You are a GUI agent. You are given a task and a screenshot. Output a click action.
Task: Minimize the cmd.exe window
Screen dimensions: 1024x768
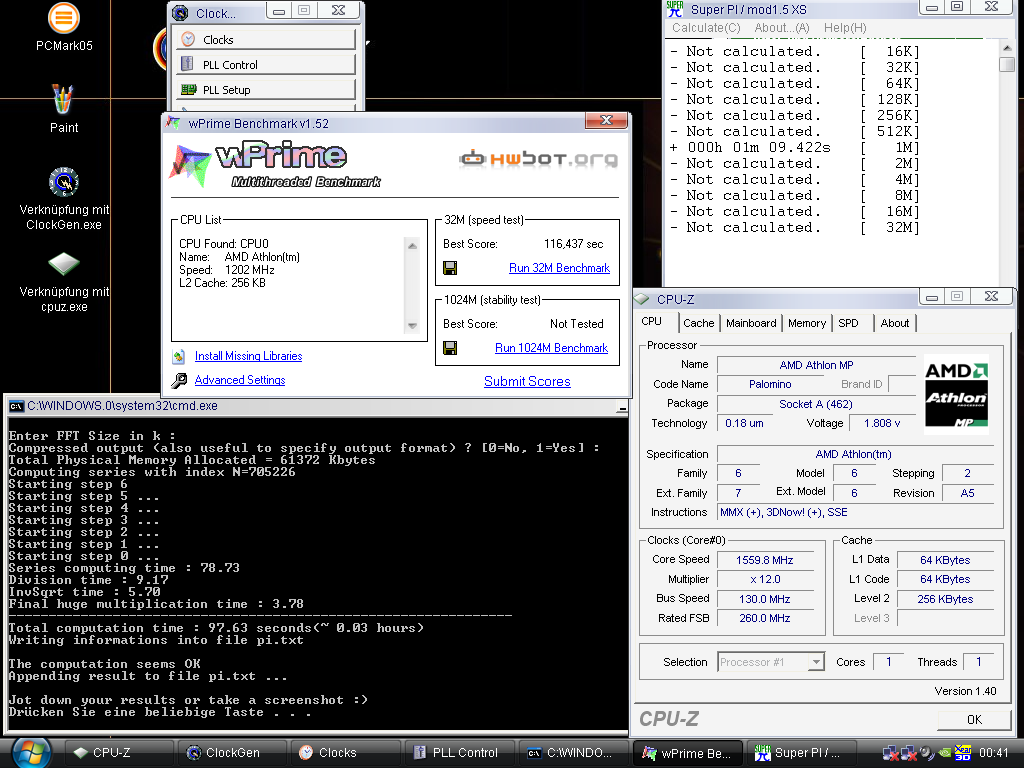click(622, 408)
